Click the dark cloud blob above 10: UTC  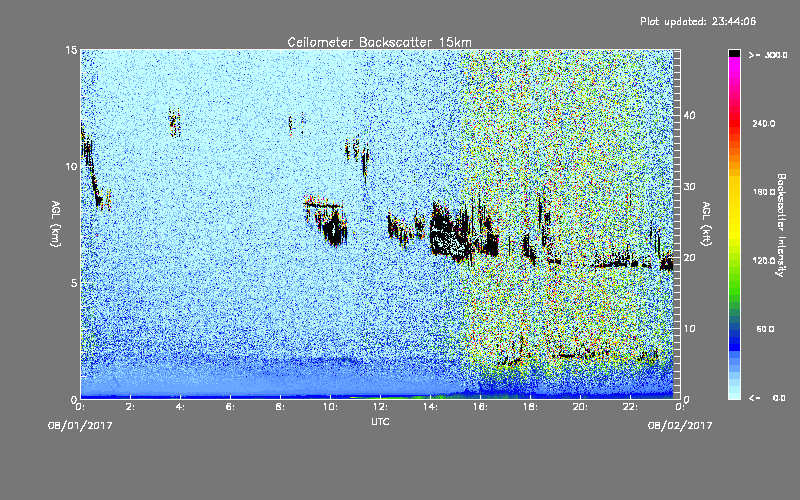[x=334, y=228]
